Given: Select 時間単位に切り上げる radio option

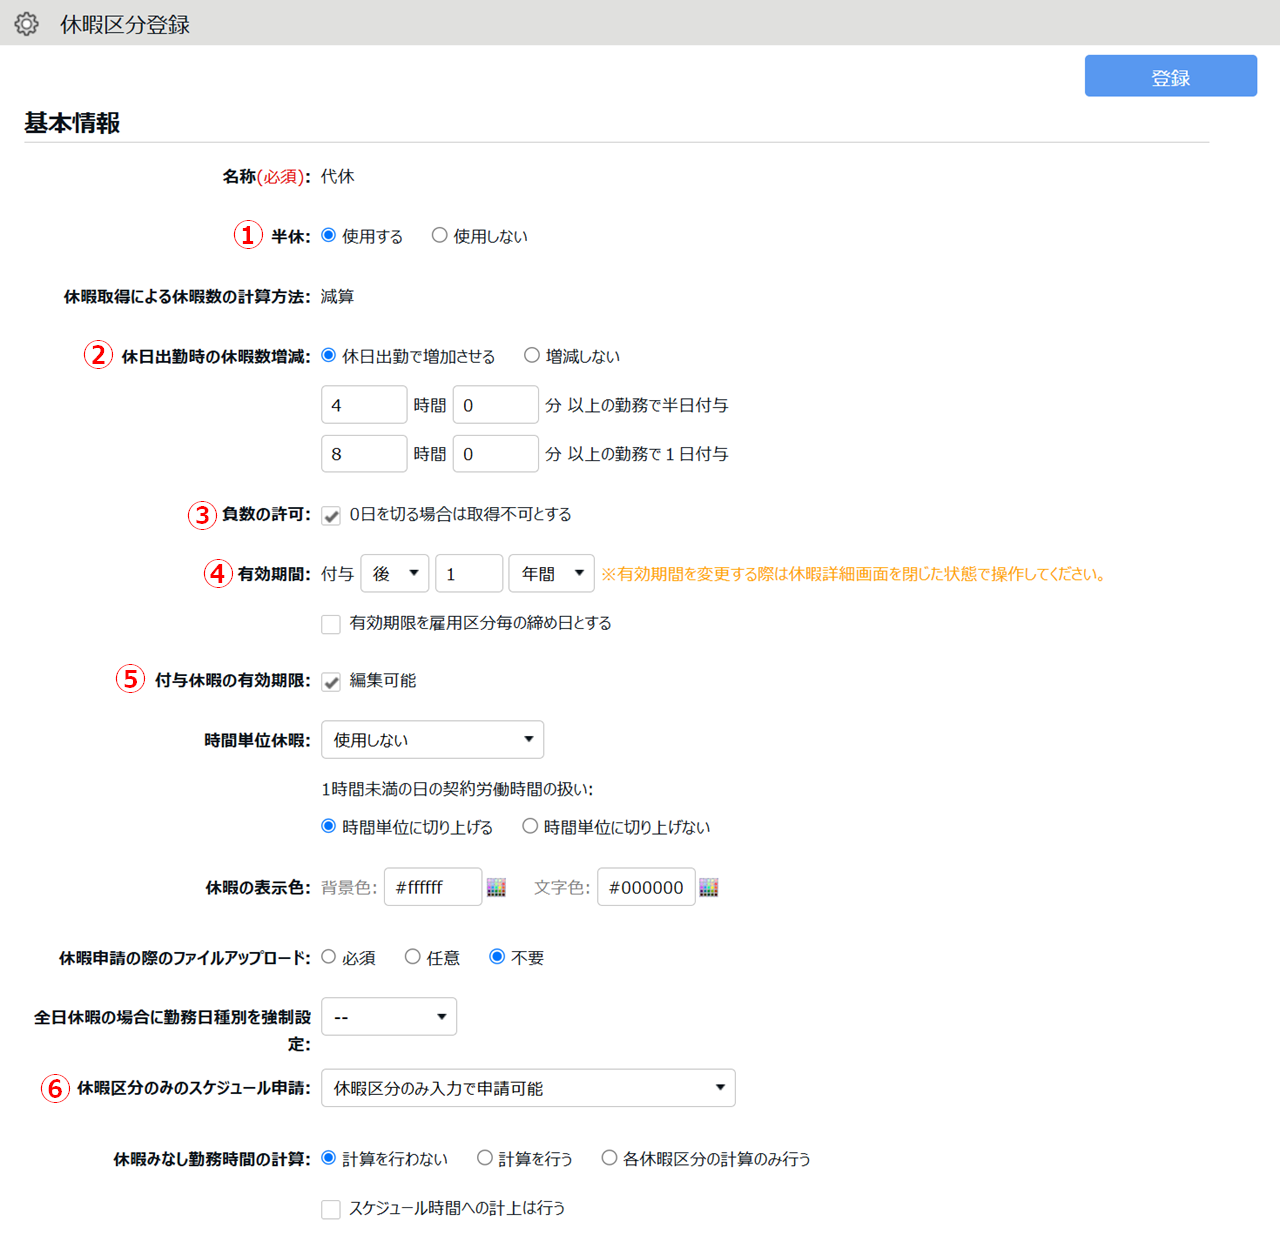Looking at the screenshot, I should (x=328, y=826).
